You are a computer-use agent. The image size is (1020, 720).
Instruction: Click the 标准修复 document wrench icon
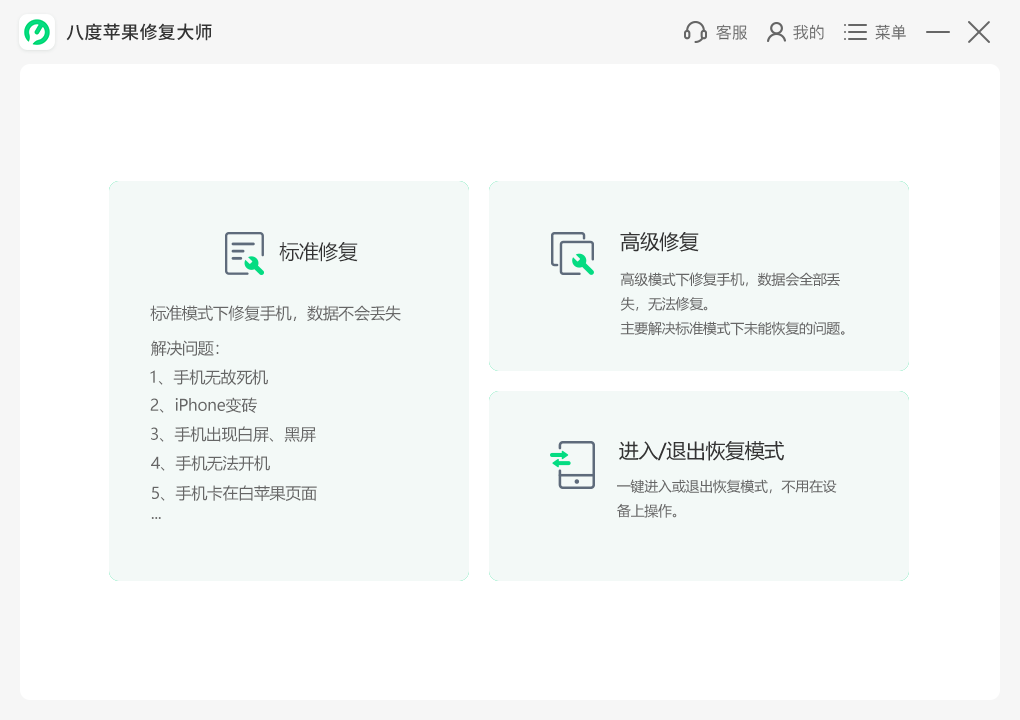pos(245,253)
